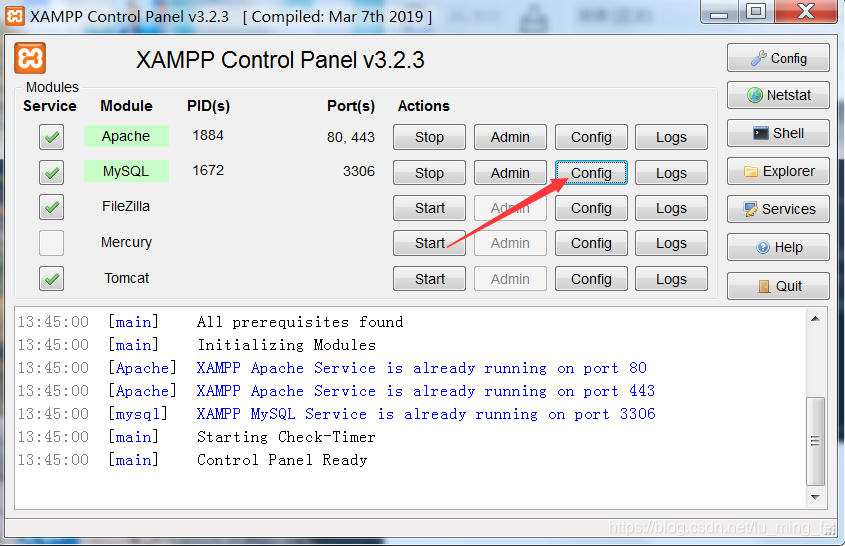Viewport: 845px width, 546px height.
Task: View Apache Logs
Action: pos(671,137)
